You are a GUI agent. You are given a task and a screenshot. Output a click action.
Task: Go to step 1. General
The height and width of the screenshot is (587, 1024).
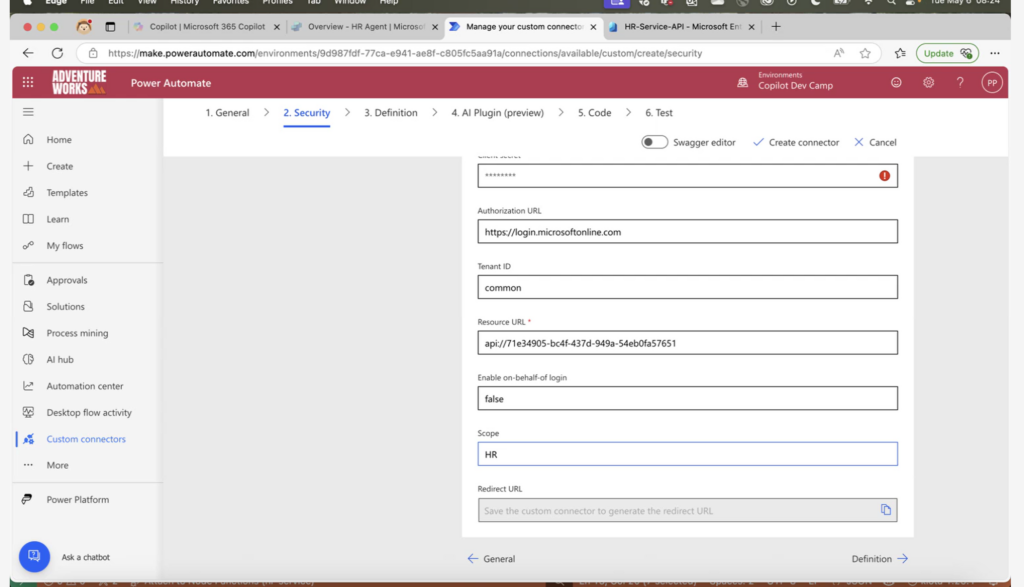[x=227, y=112]
